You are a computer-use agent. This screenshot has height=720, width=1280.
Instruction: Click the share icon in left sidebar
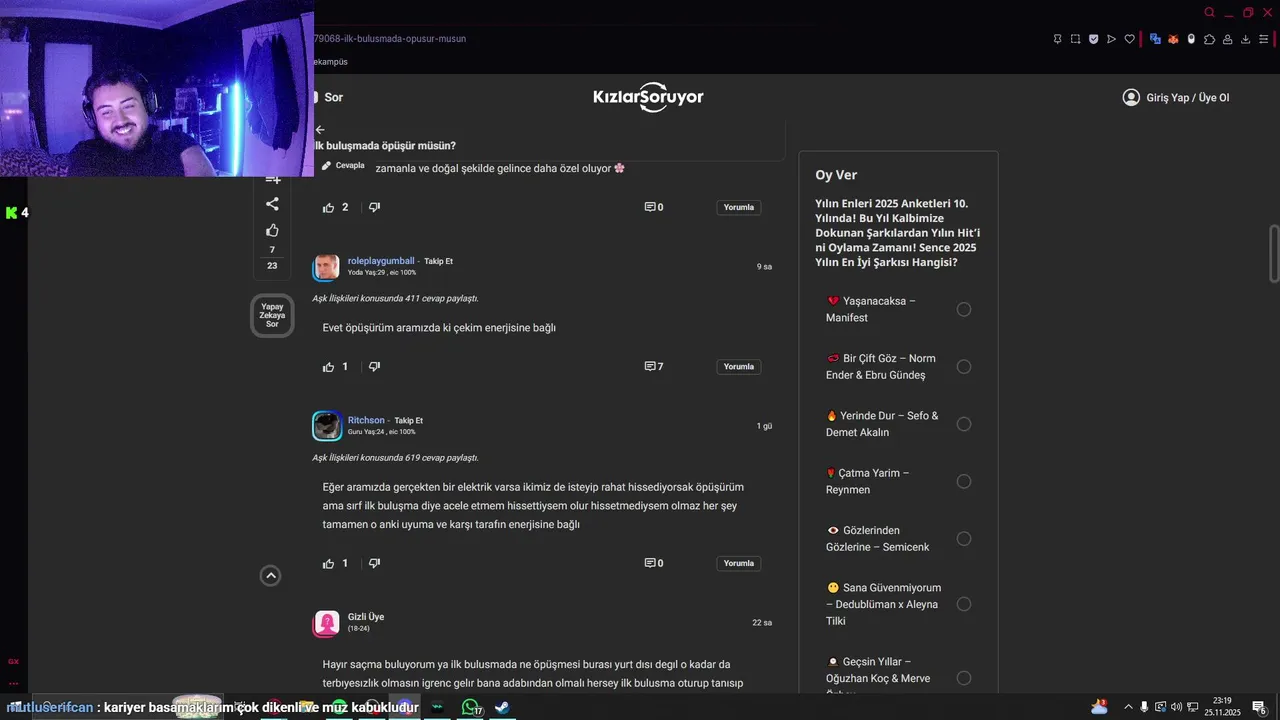pyautogui.click(x=272, y=204)
